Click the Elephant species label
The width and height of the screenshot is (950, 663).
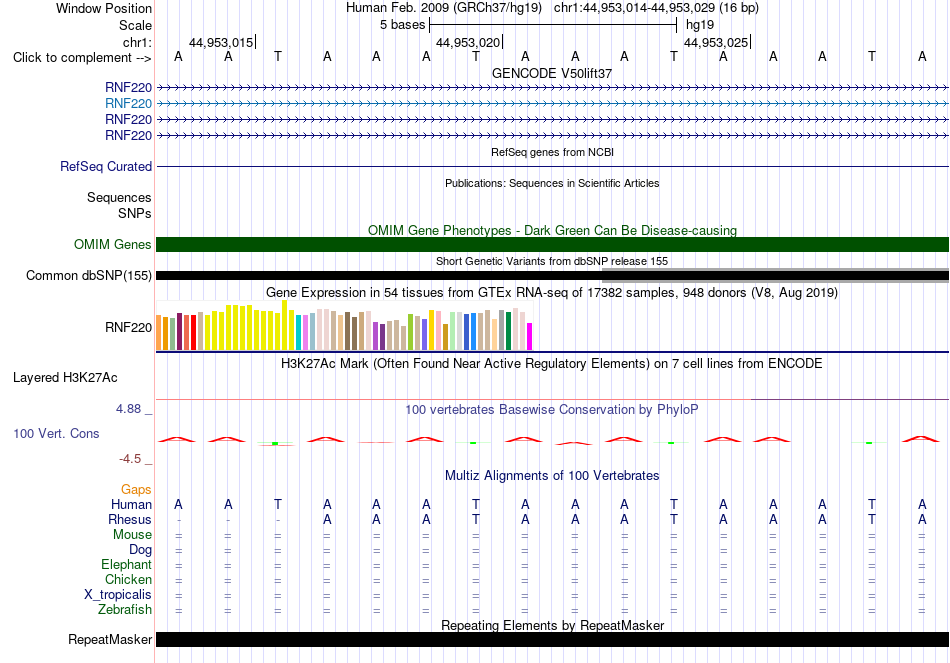[x=126, y=564]
